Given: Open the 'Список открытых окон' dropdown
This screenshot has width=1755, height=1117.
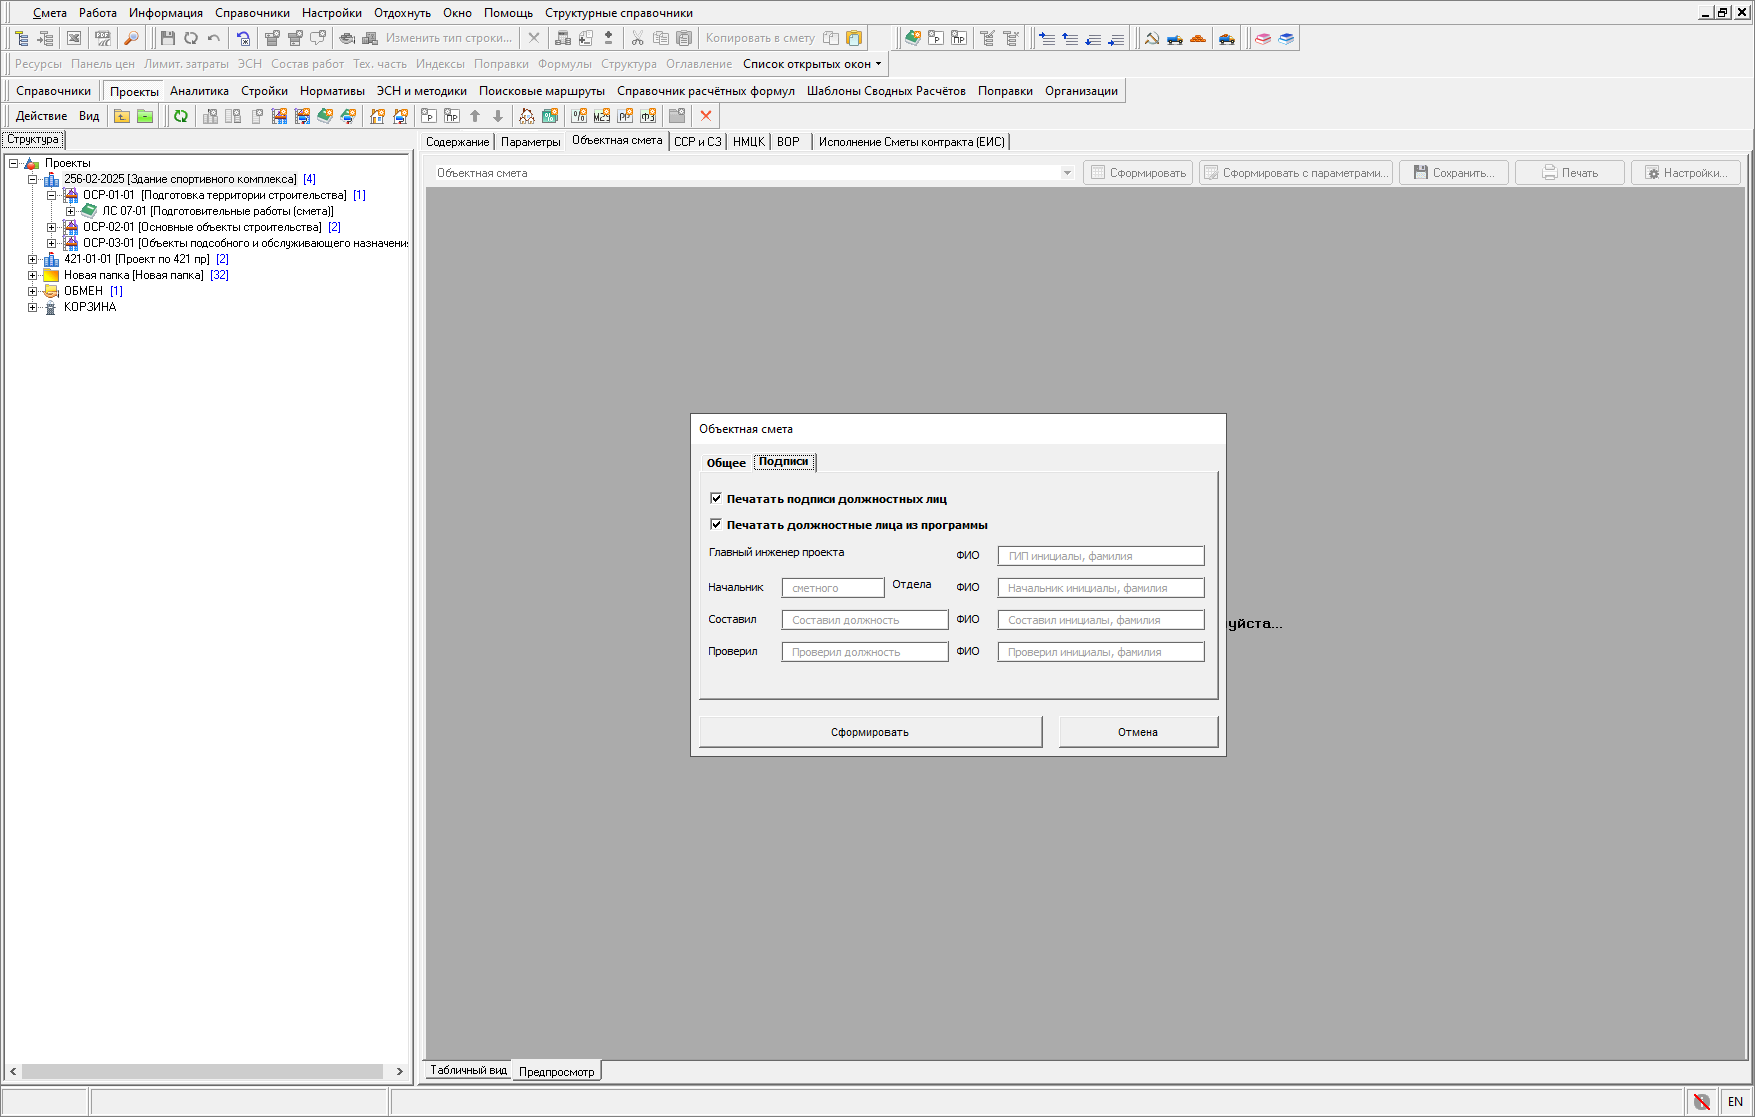Looking at the screenshot, I should tap(812, 64).
